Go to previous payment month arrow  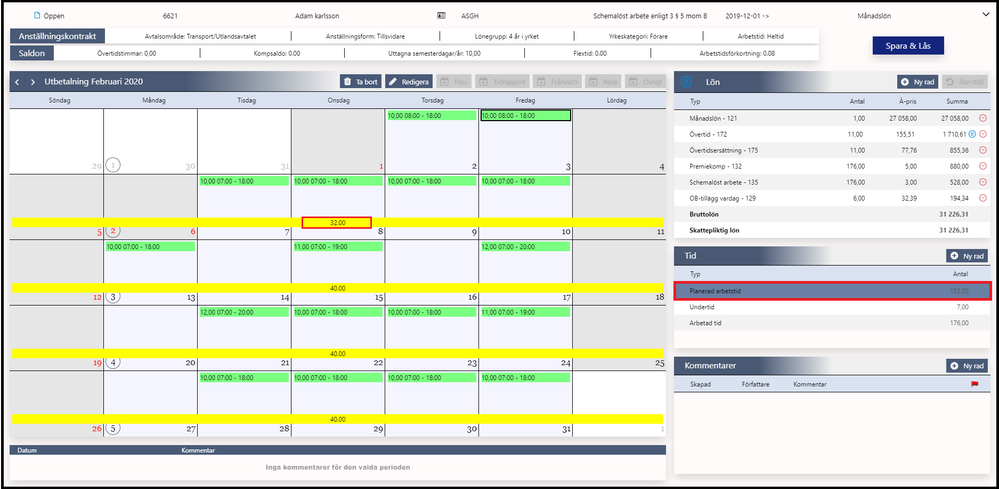[17, 82]
